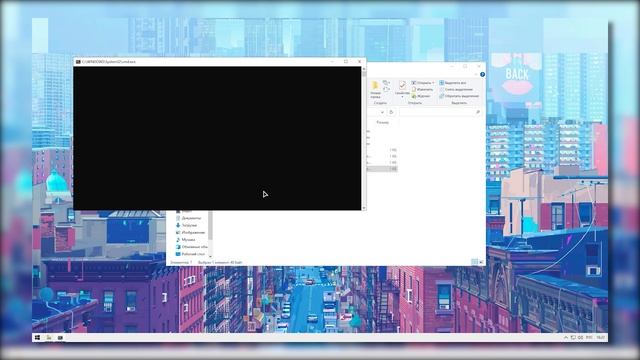Image resolution: width=640 pixels, height=360 pixels.
Task: Switch to the cmd taskbar icon
Action: click(60, 338)
